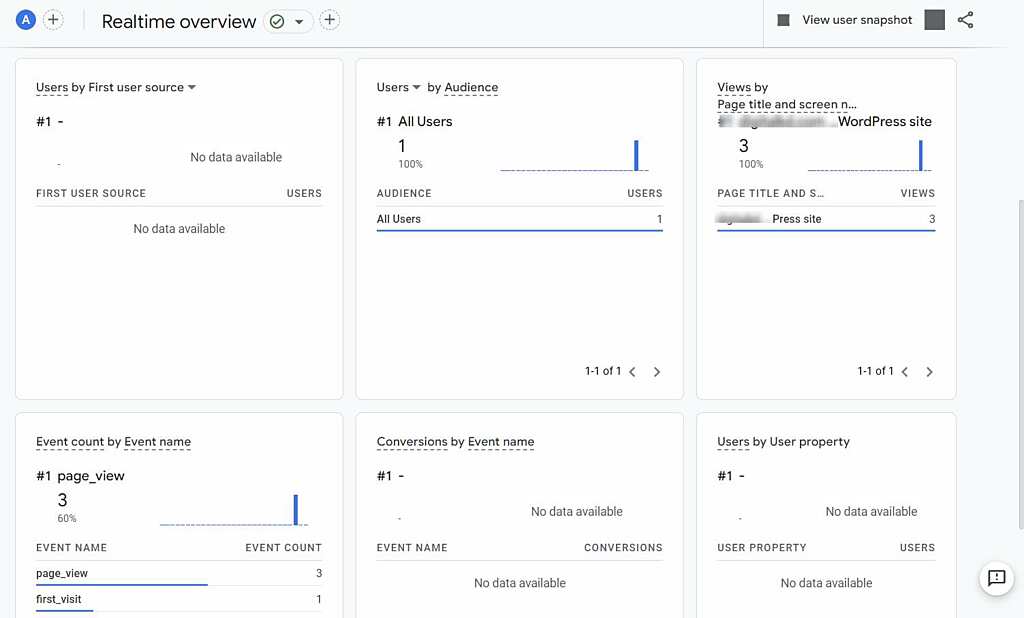Click the plus icon after the Realtime overview dropdown
The height and width of the screenshot is (618, 1024).
pos(330,20)
